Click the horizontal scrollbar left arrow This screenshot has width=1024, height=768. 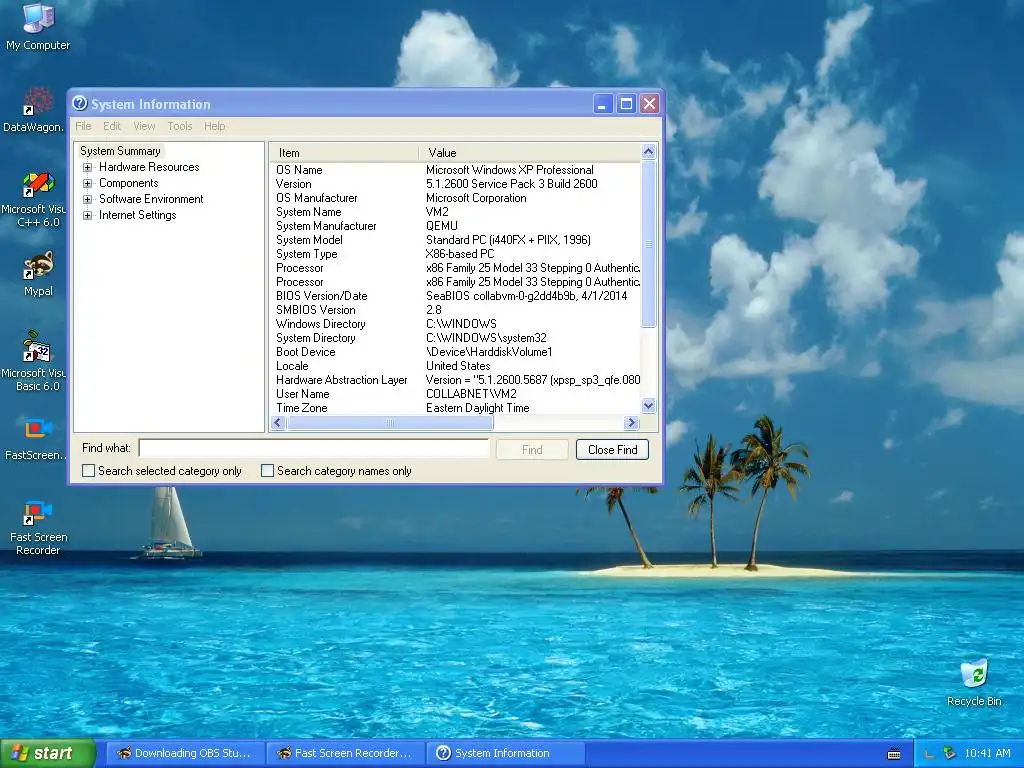point(278,423)
